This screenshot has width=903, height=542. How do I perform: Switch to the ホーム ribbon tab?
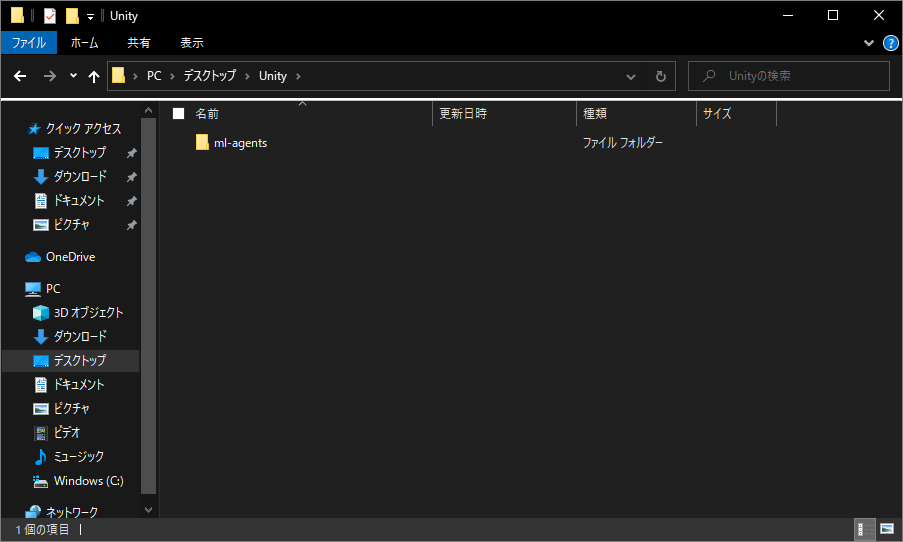(84, 43)
